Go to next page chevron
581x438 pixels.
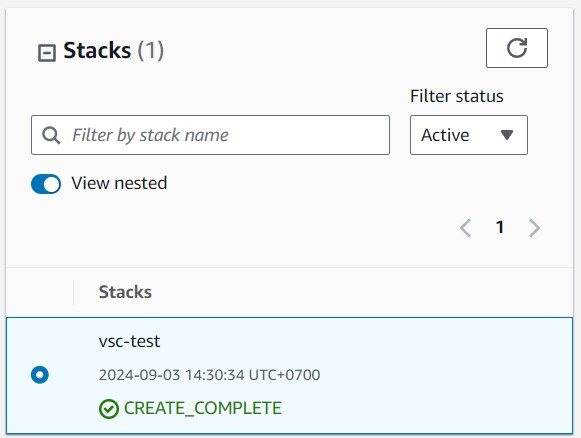534,228
